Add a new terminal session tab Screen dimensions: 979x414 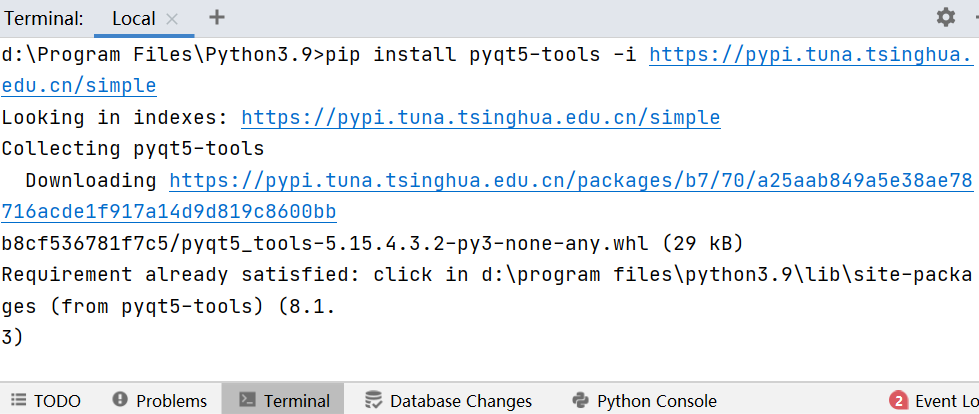pyautogui.click(x=217, y=17)
